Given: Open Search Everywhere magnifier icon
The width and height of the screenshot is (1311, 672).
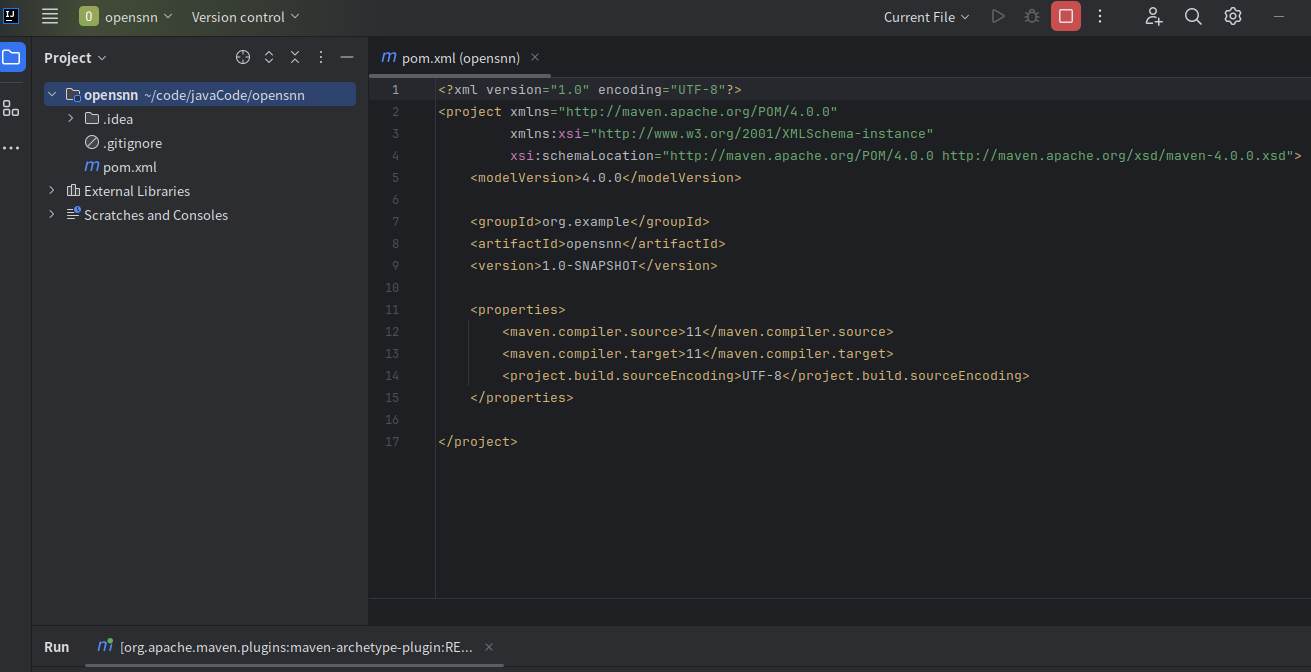Looking at the screenshot, I should pos(1193,16).
